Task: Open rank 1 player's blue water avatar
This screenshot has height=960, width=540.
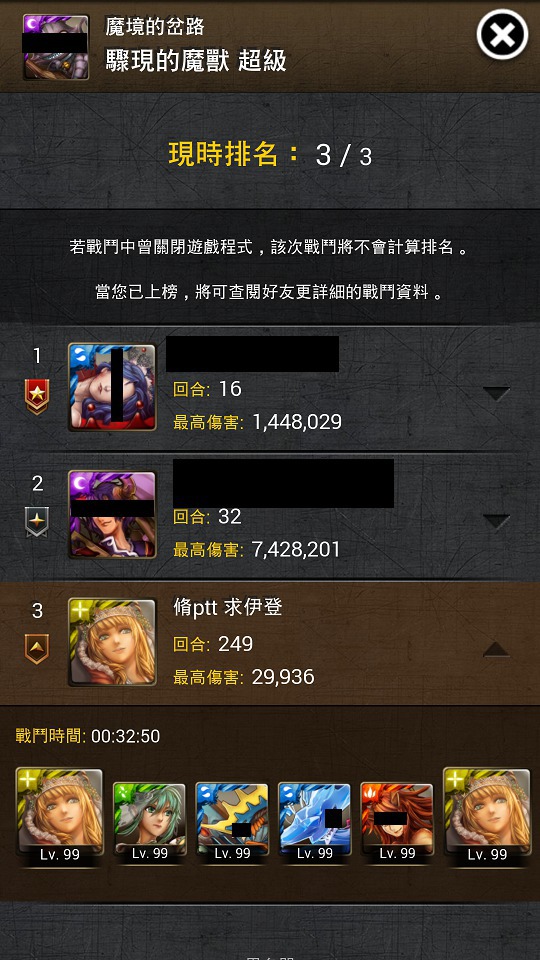Action: 112,387
